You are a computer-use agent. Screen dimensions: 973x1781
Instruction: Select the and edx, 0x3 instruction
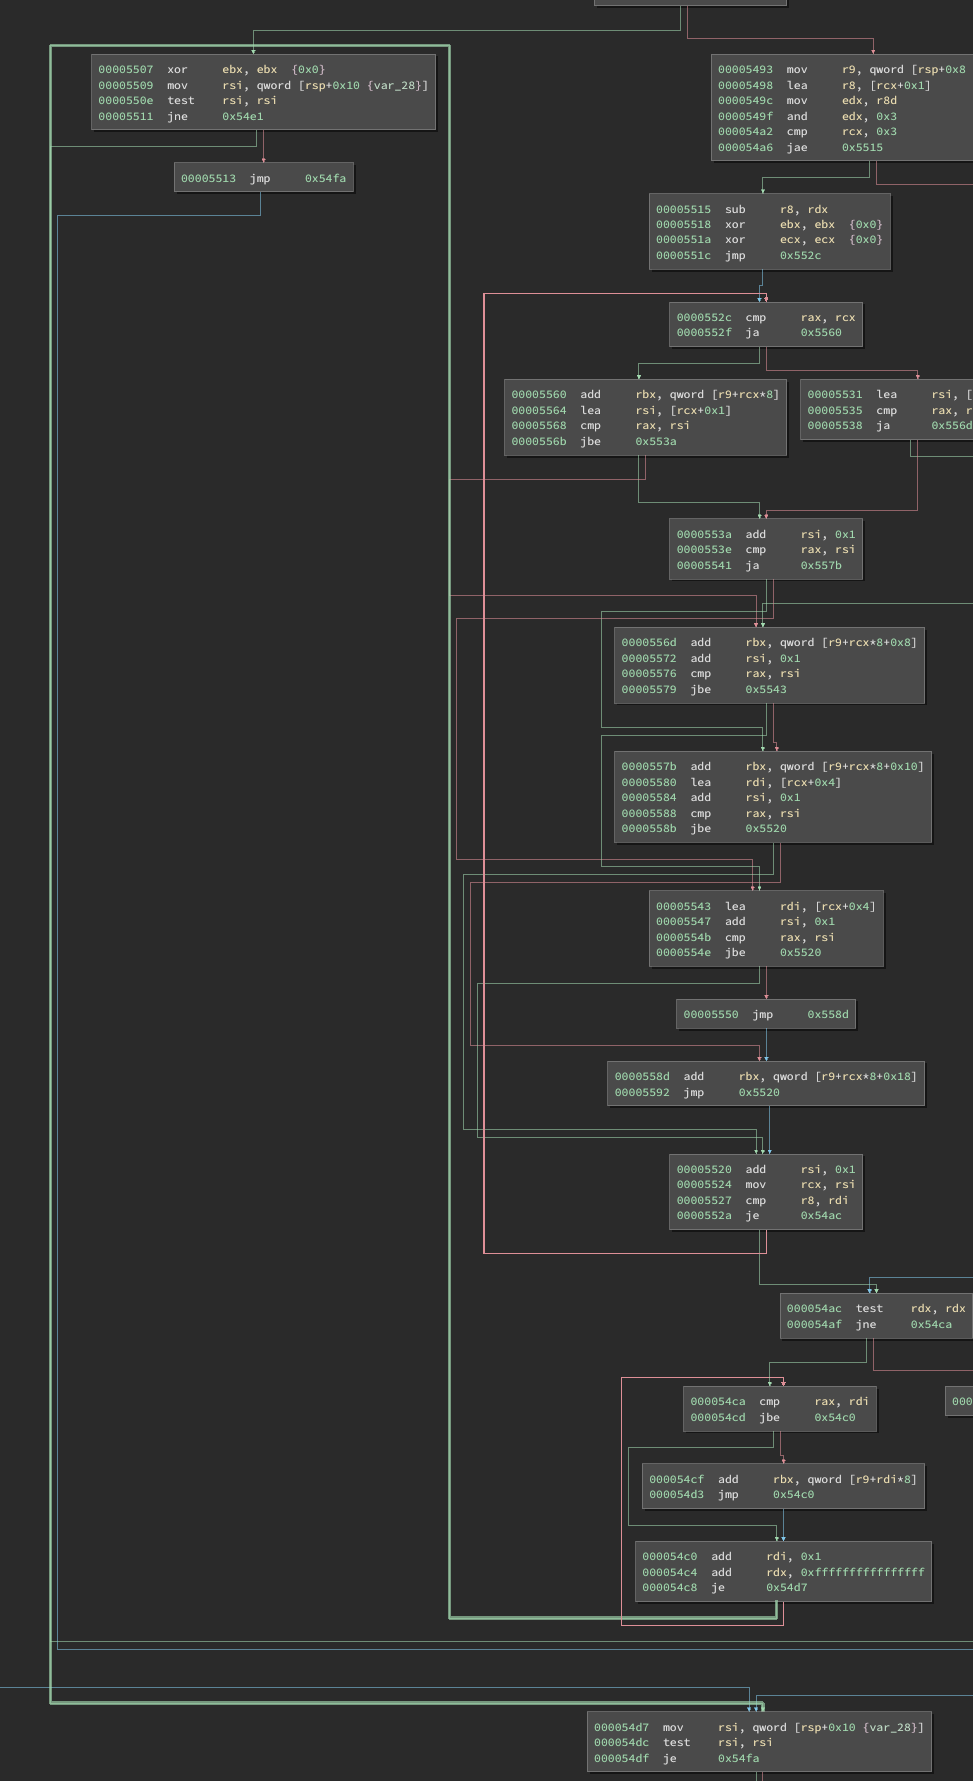tap(842, 116)
